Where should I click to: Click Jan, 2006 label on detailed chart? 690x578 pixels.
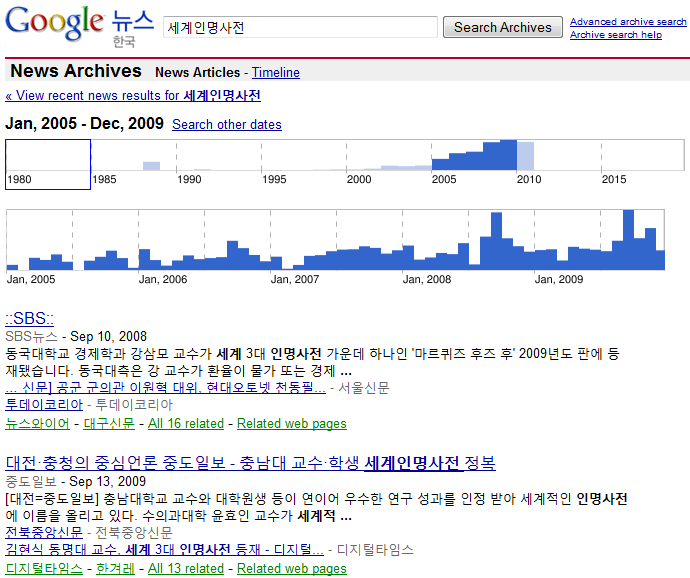(x=163, y=280)
